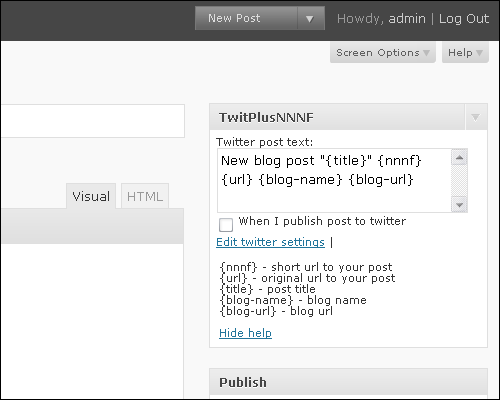Click the New Post button
This screenshot has height=400, width=500.
pyautogui.click(x=246, y=18)
